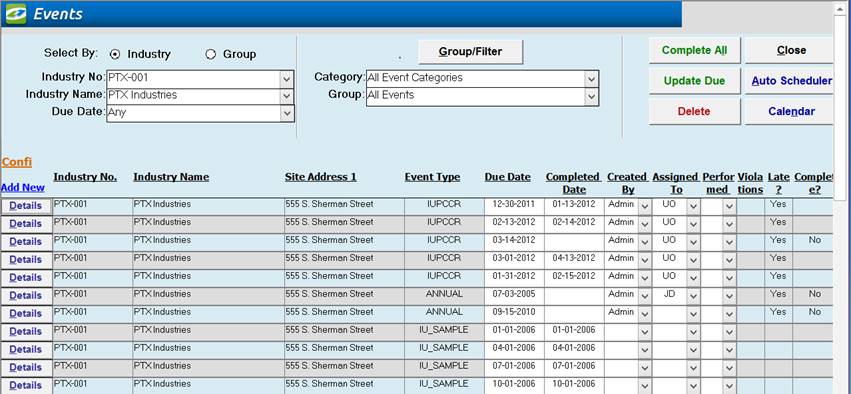
Task: Expand the Group All Events dropdown
Action: coord(591,97)
